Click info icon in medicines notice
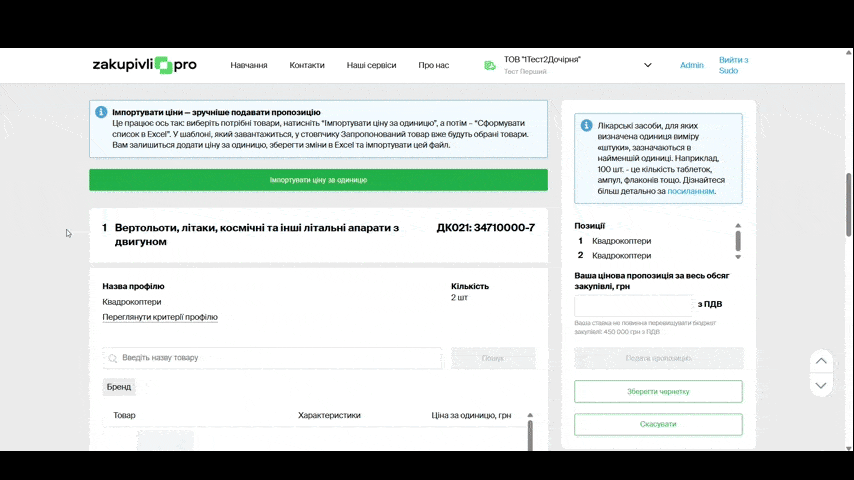This screenshot has height=480, width=854. tap(586, 125)
